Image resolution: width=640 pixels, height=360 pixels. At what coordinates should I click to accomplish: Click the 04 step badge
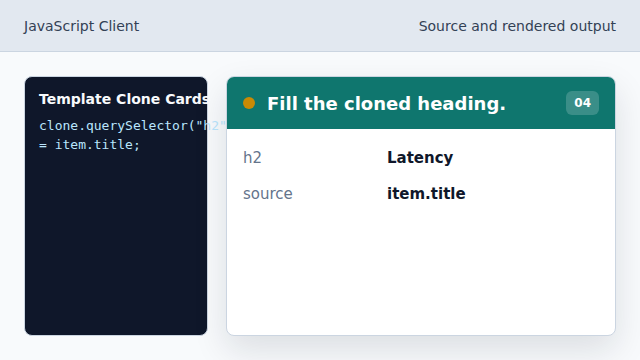coord(582,103)
